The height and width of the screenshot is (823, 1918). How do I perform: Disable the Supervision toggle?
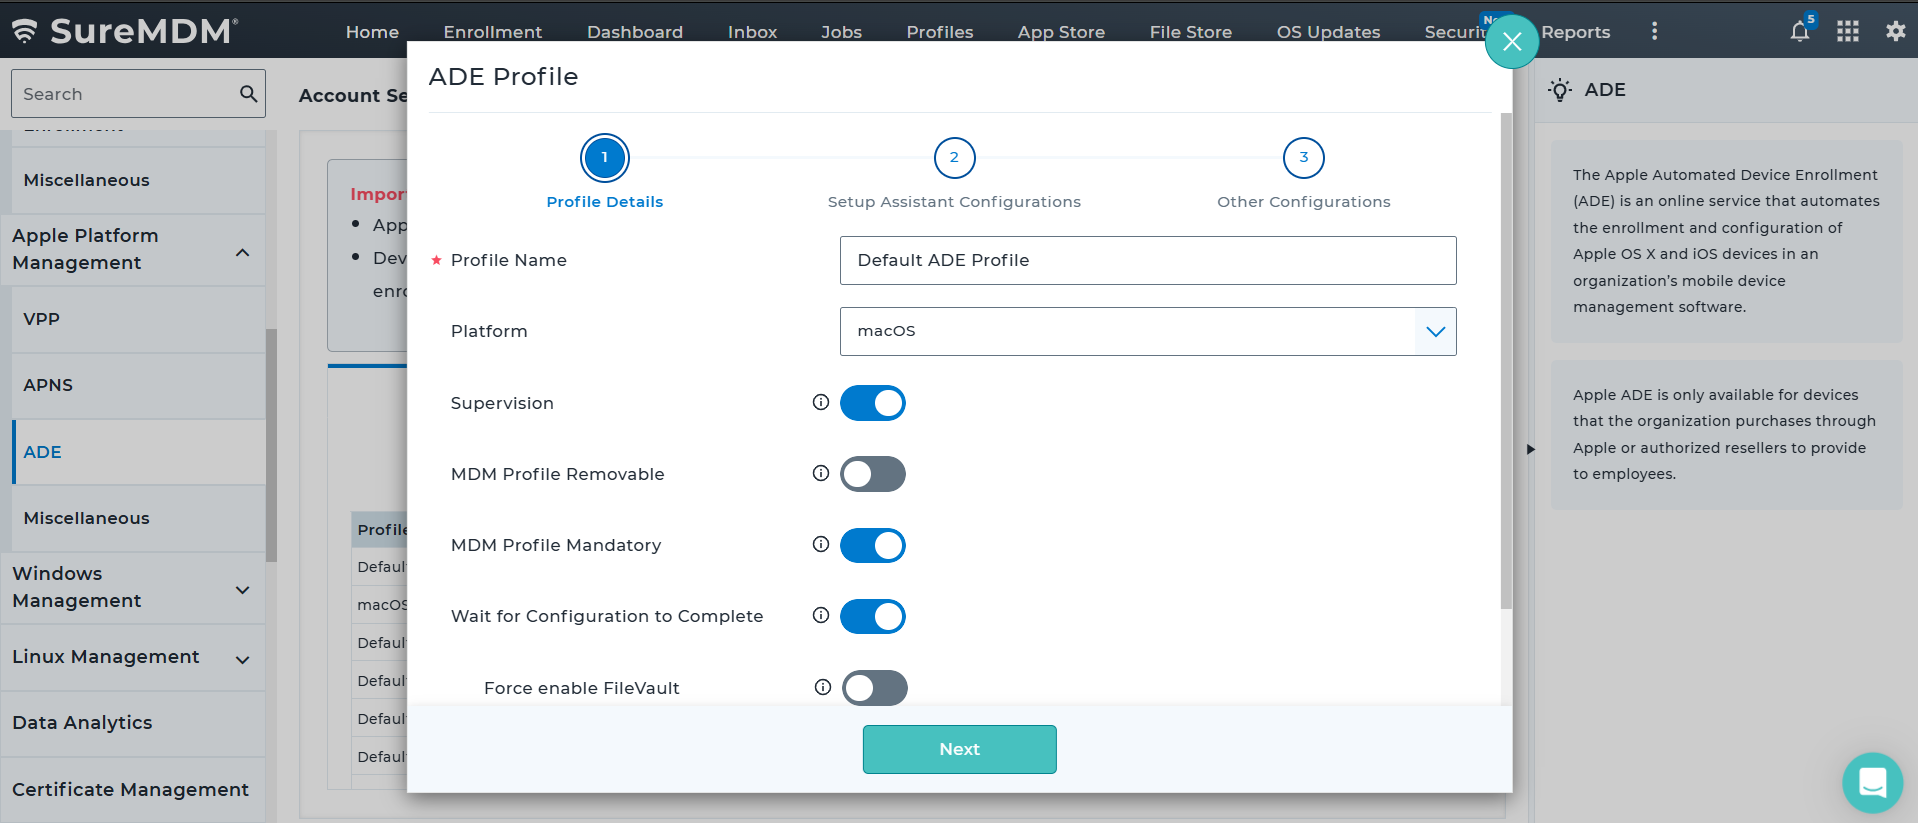pyautogui.click(x=872, y=403)
